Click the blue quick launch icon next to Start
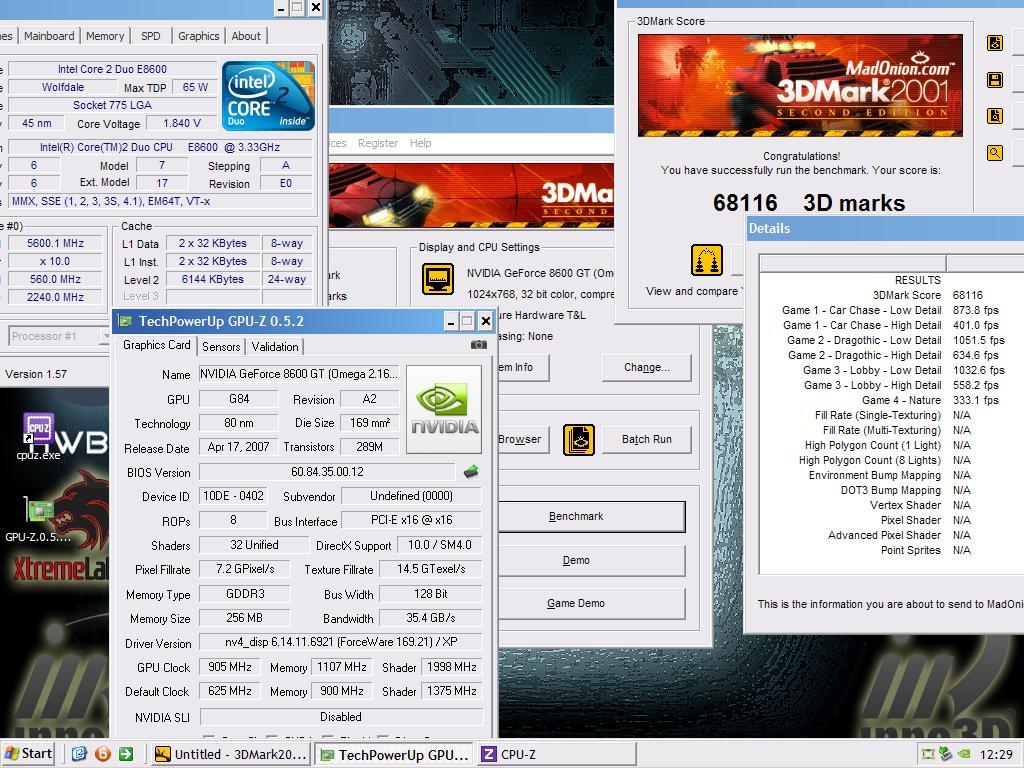 (79, 754)
